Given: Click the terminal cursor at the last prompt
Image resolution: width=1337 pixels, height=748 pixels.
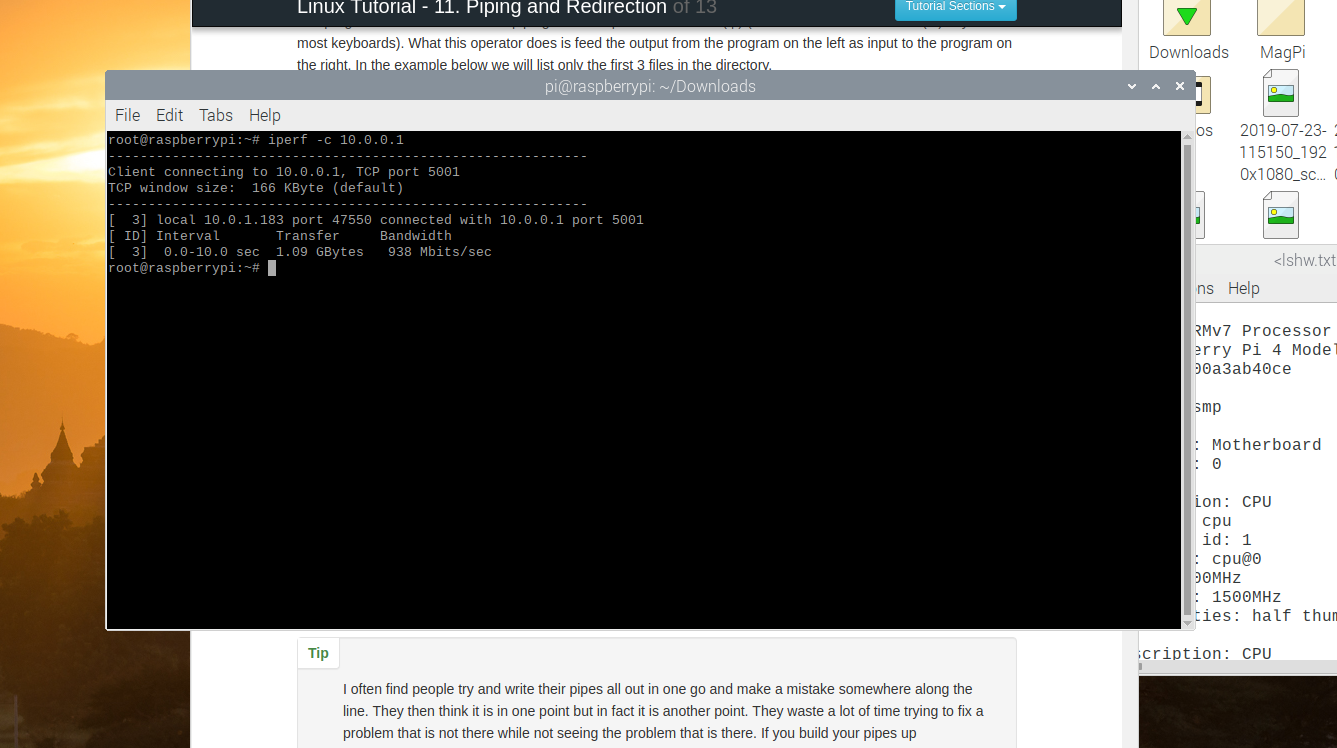Looking at the screenshot, I should tap(272, 268).
